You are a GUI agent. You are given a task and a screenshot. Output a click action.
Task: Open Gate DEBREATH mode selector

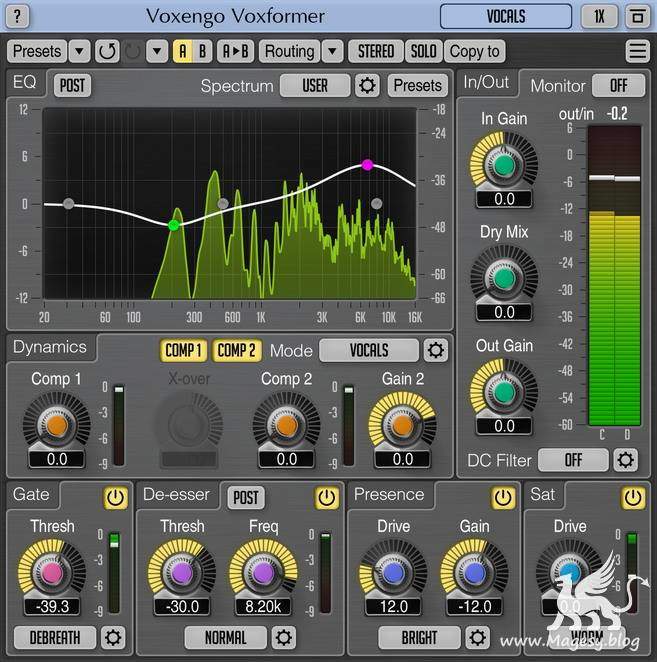tap(55, 637)
